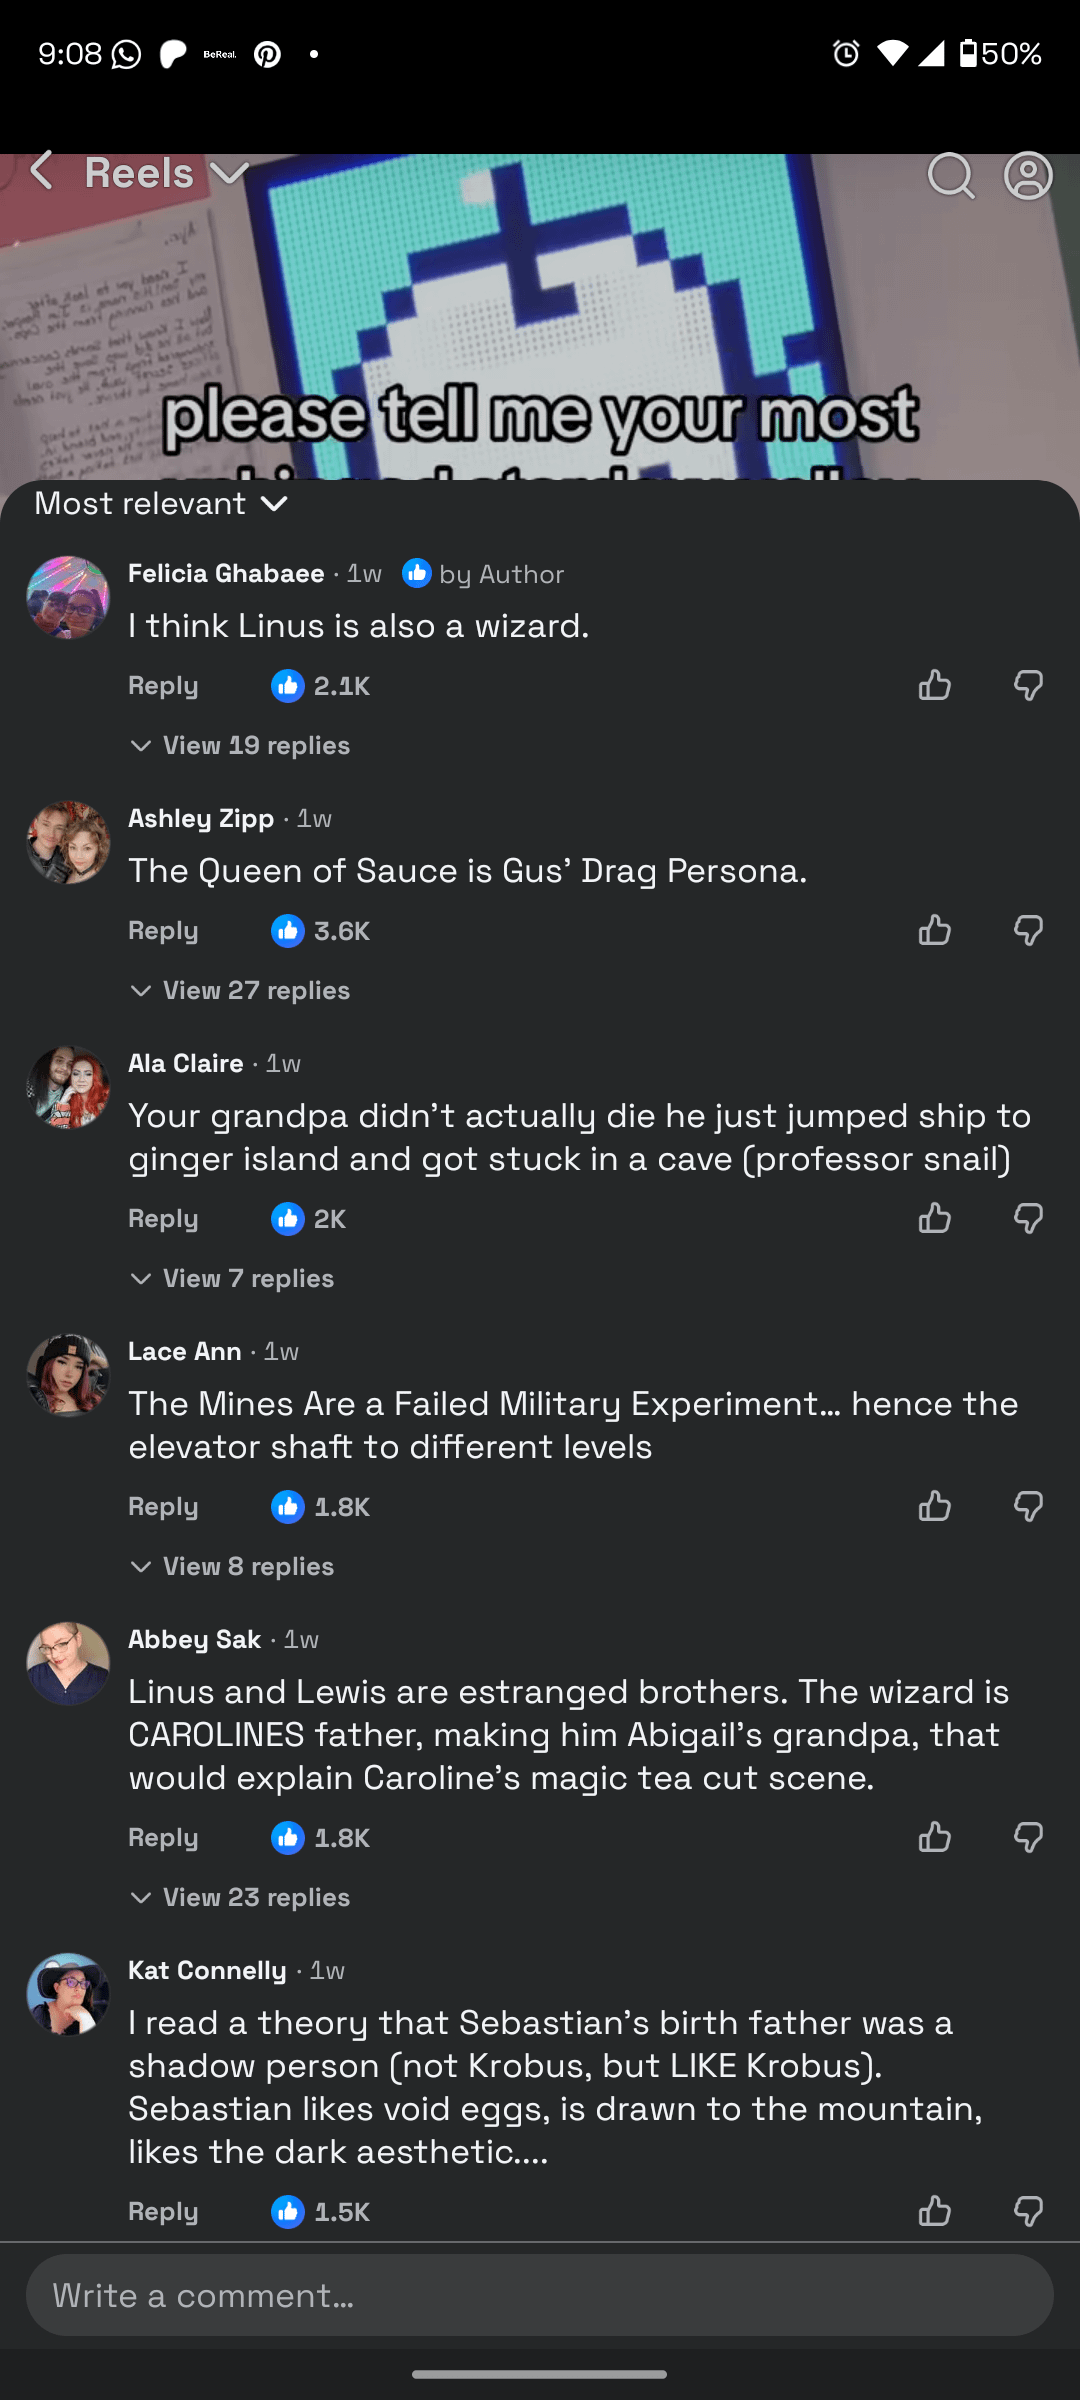Thumbs down Felicia Ghabaee's comment
The image size is (1080, 2400).
coord(1028,686)
